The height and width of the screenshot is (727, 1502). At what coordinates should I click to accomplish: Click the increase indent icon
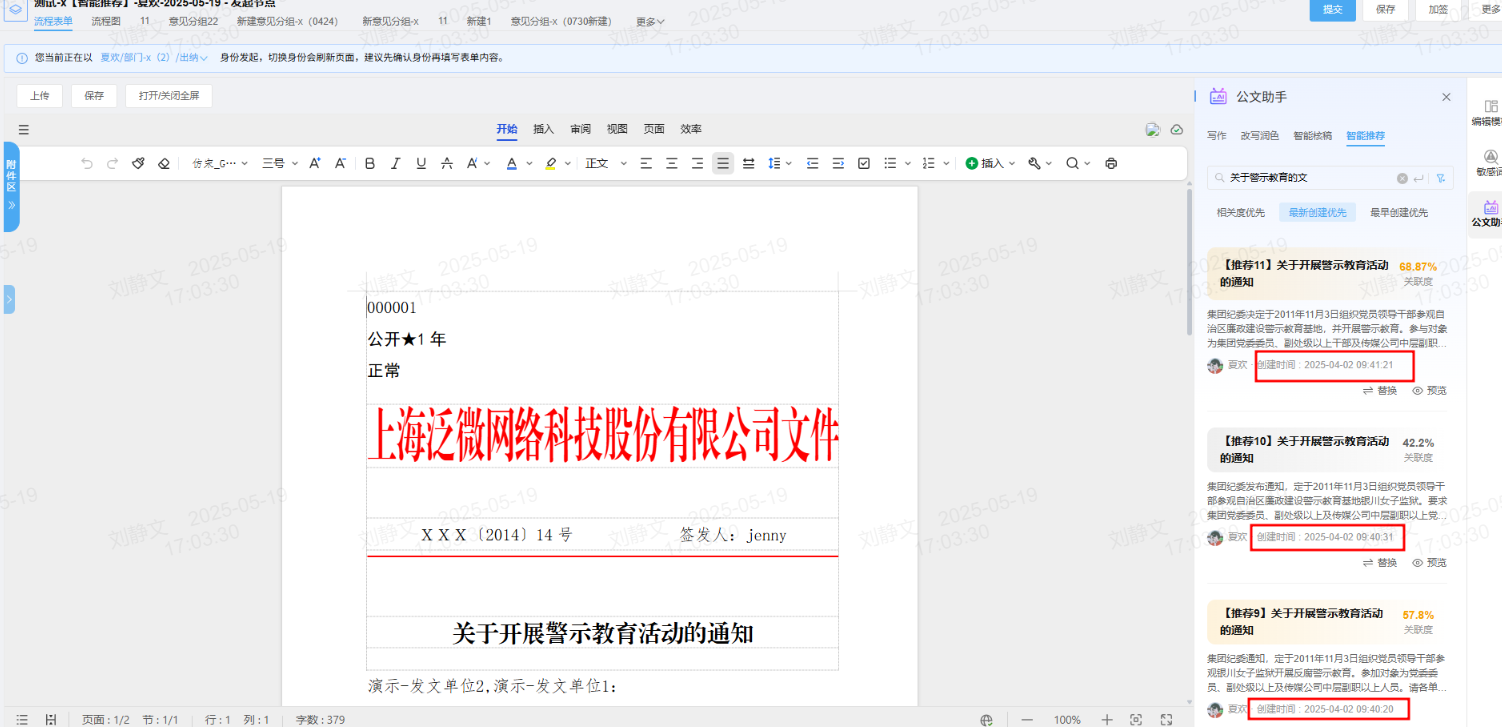(x=838, y=163)
